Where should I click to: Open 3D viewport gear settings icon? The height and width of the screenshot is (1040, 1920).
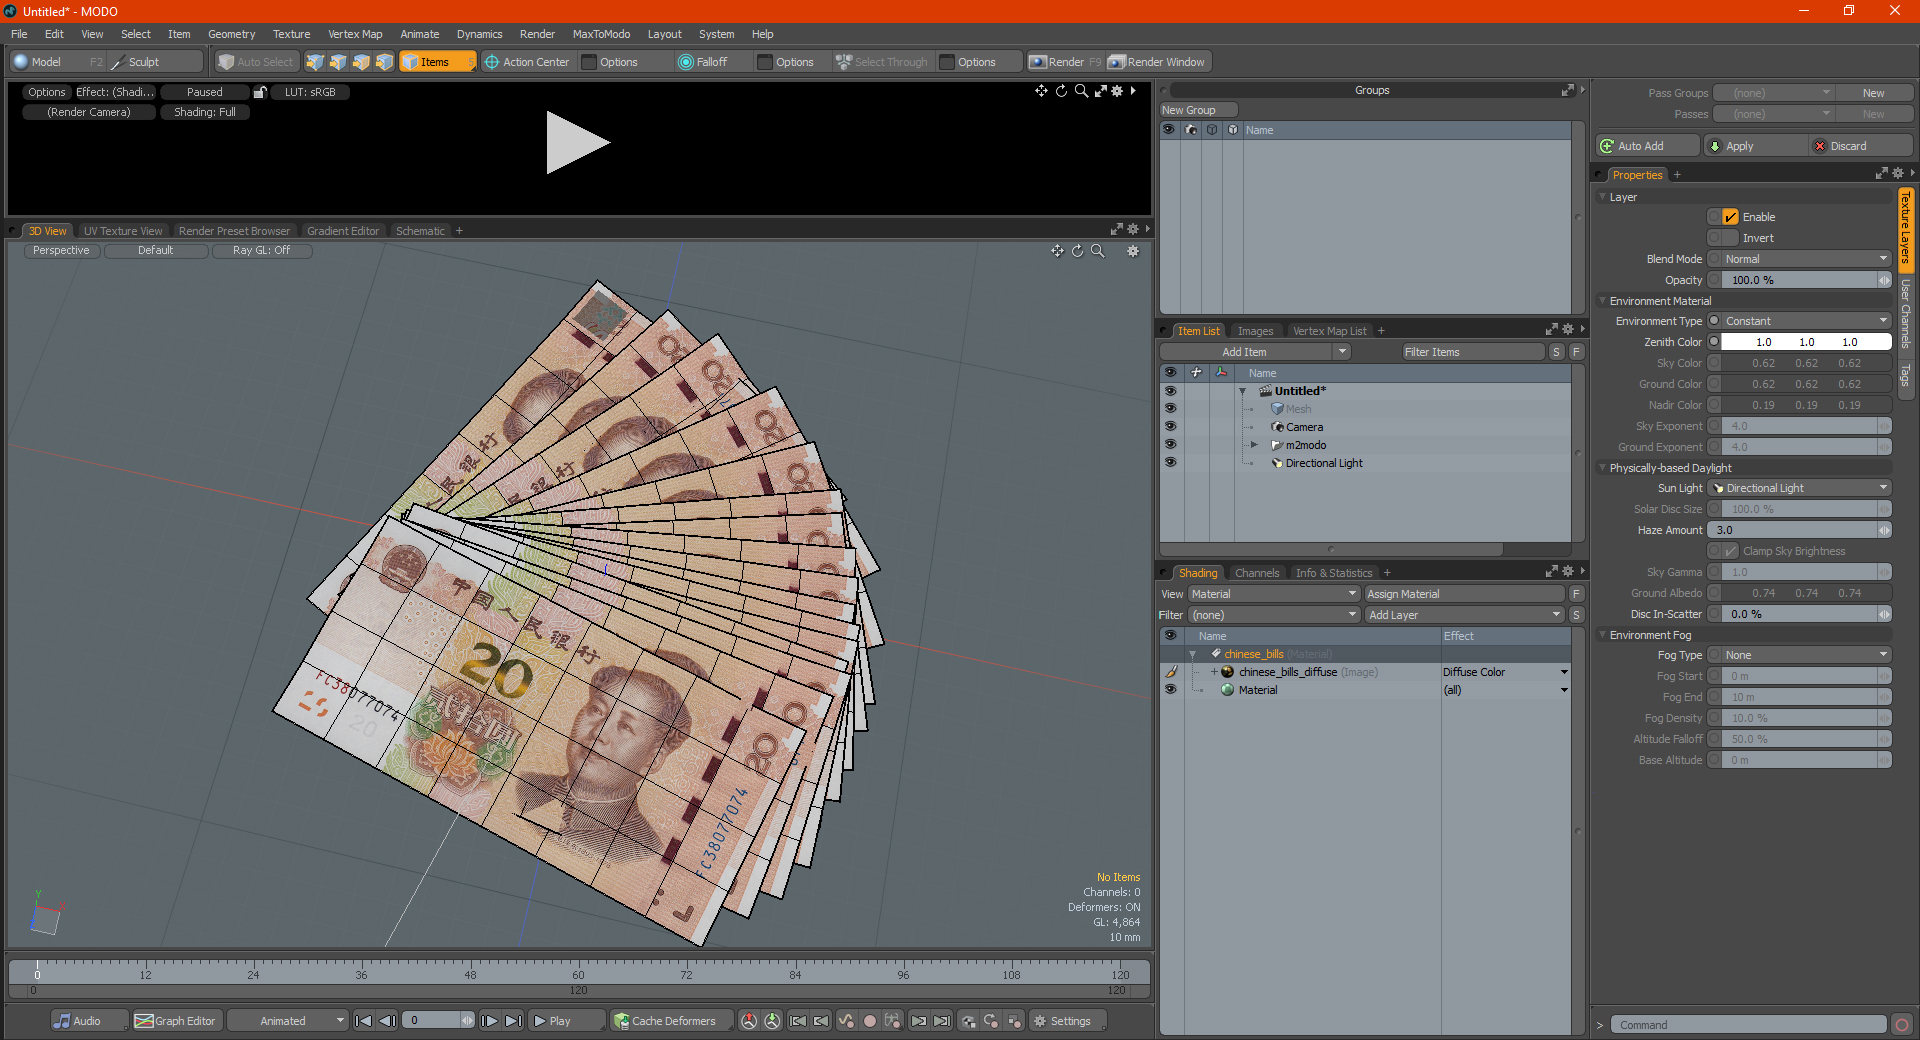(1133, 251)
